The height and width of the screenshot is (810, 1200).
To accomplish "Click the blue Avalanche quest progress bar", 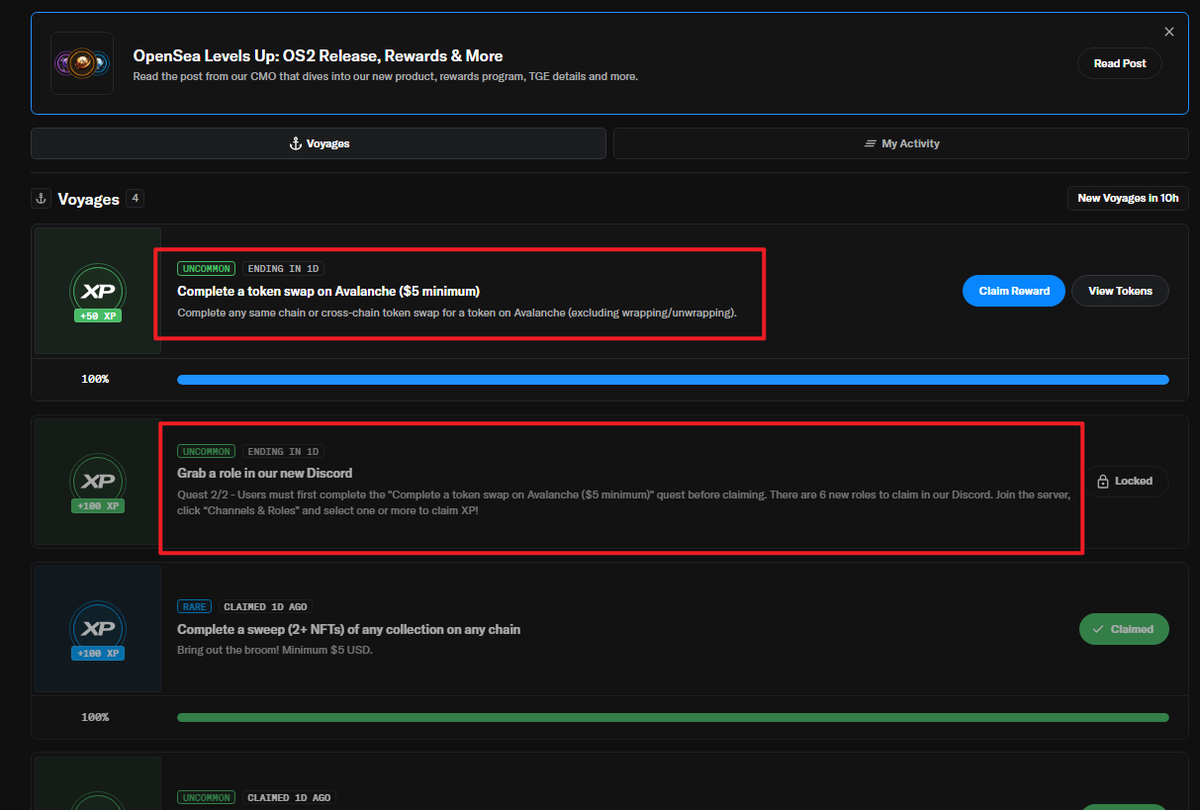I will 673,380.
